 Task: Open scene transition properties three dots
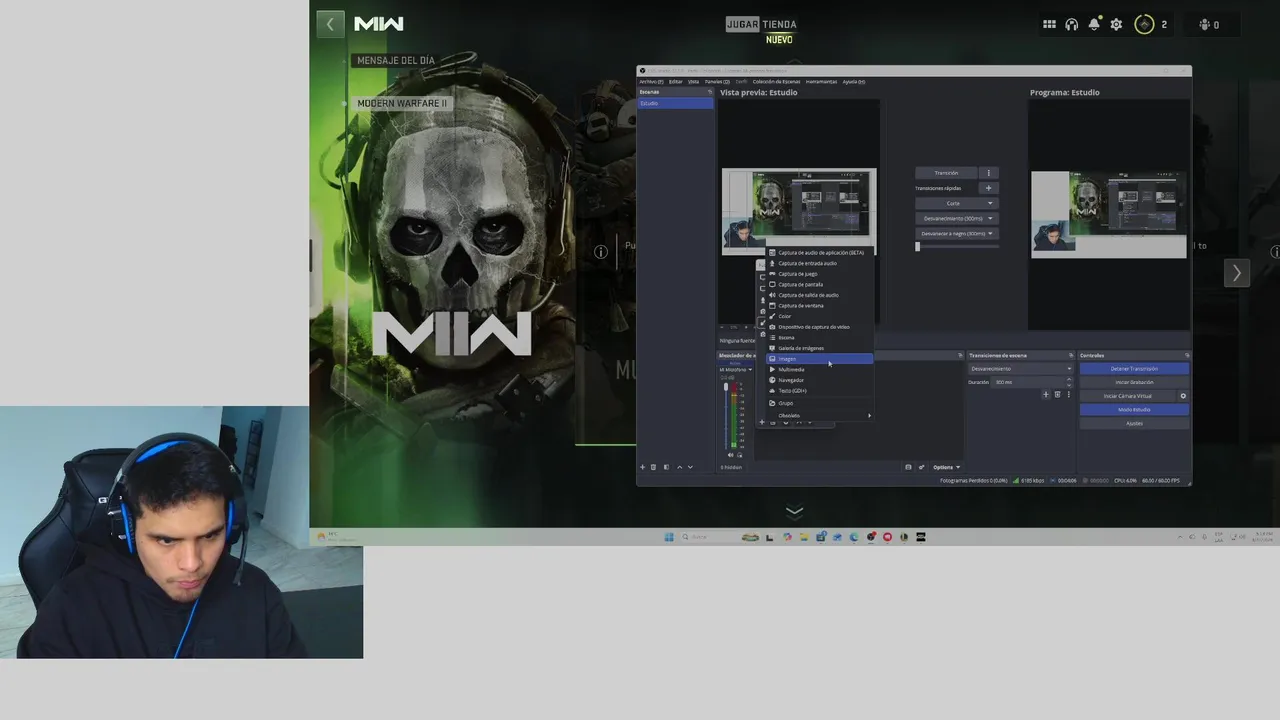pos(1068,395)
